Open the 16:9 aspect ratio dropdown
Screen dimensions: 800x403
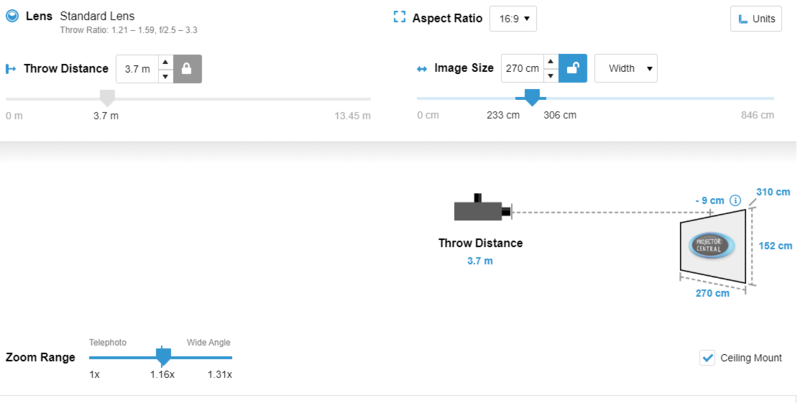pyautogui.click(x=513, y=19)
